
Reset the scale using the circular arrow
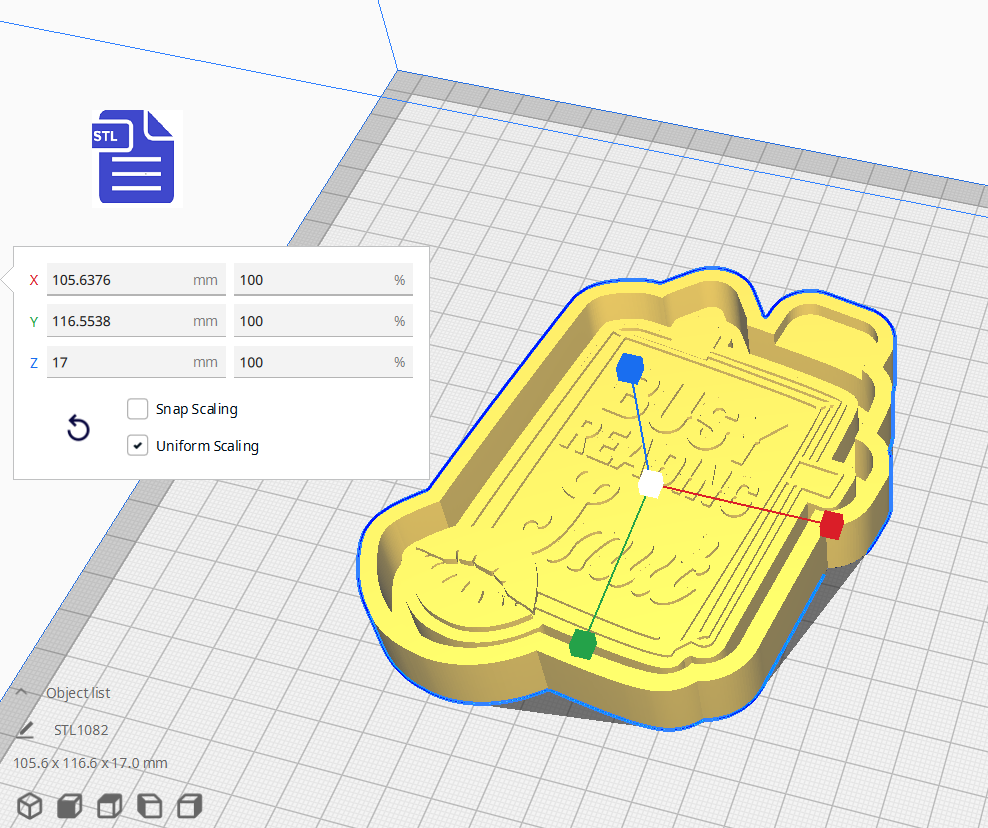tap(78, 428)
